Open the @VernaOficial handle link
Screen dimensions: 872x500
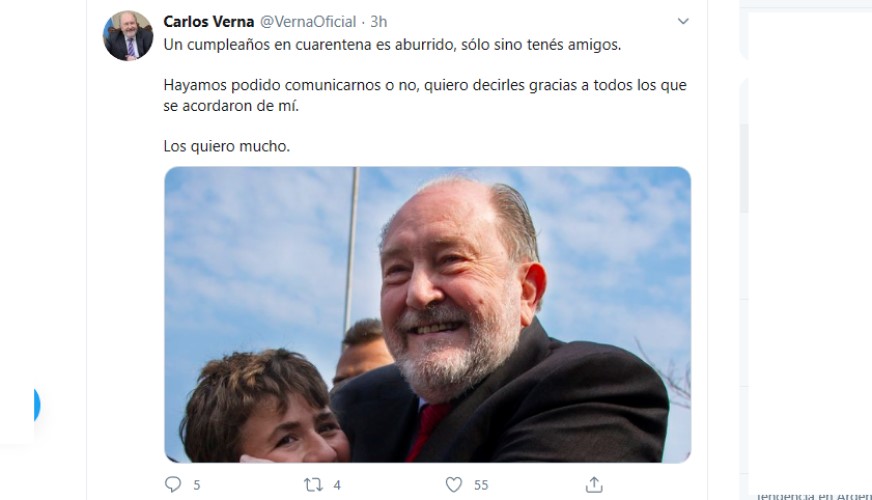[x=308, y=22]
